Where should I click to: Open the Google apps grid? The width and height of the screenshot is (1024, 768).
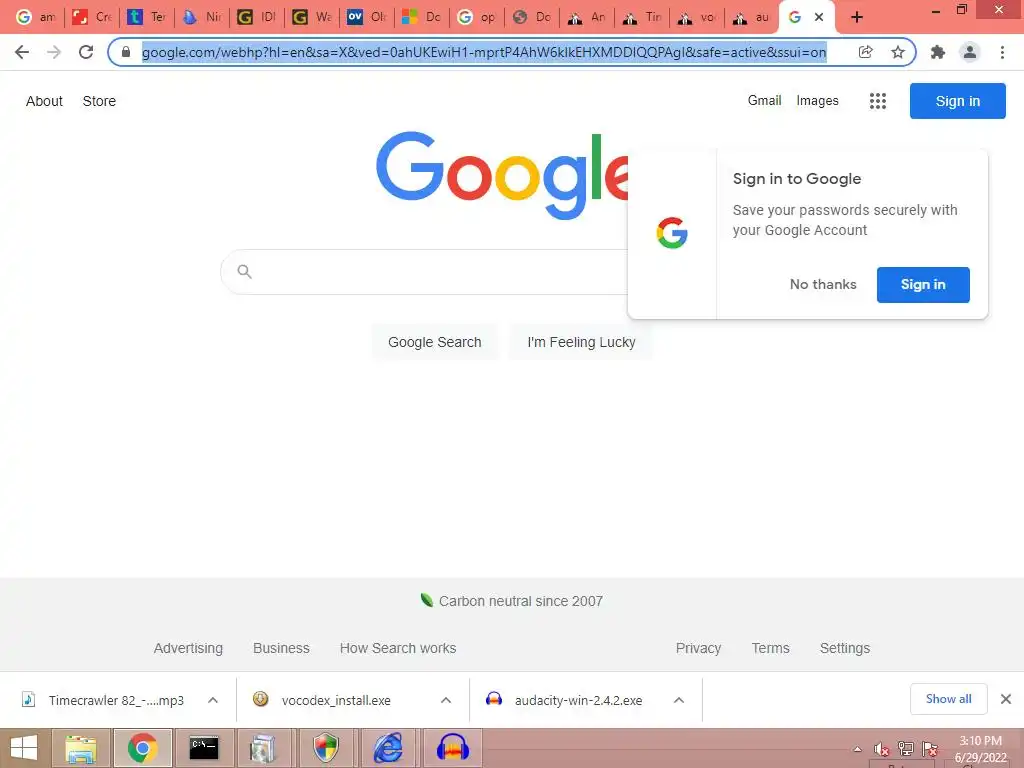click(878, 101)
